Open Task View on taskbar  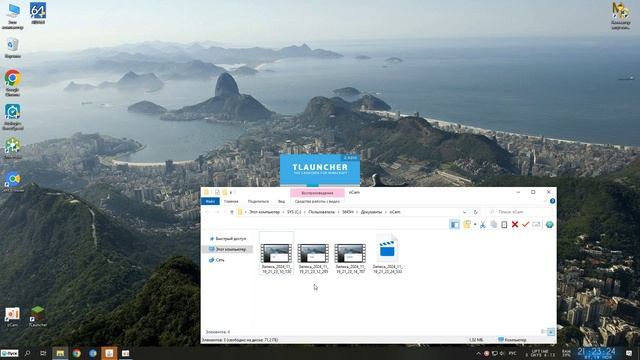pos(43,353)
